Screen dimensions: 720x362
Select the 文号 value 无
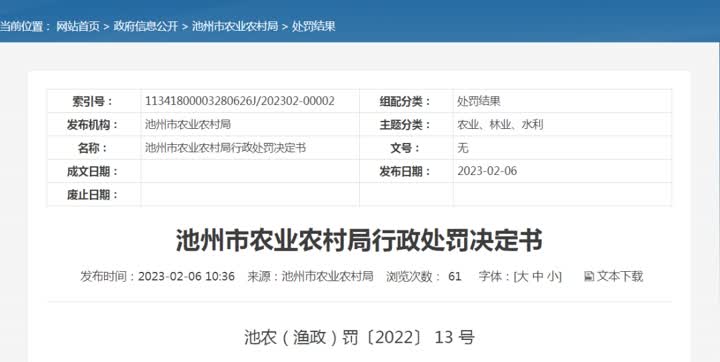click(x=463, y=148)
